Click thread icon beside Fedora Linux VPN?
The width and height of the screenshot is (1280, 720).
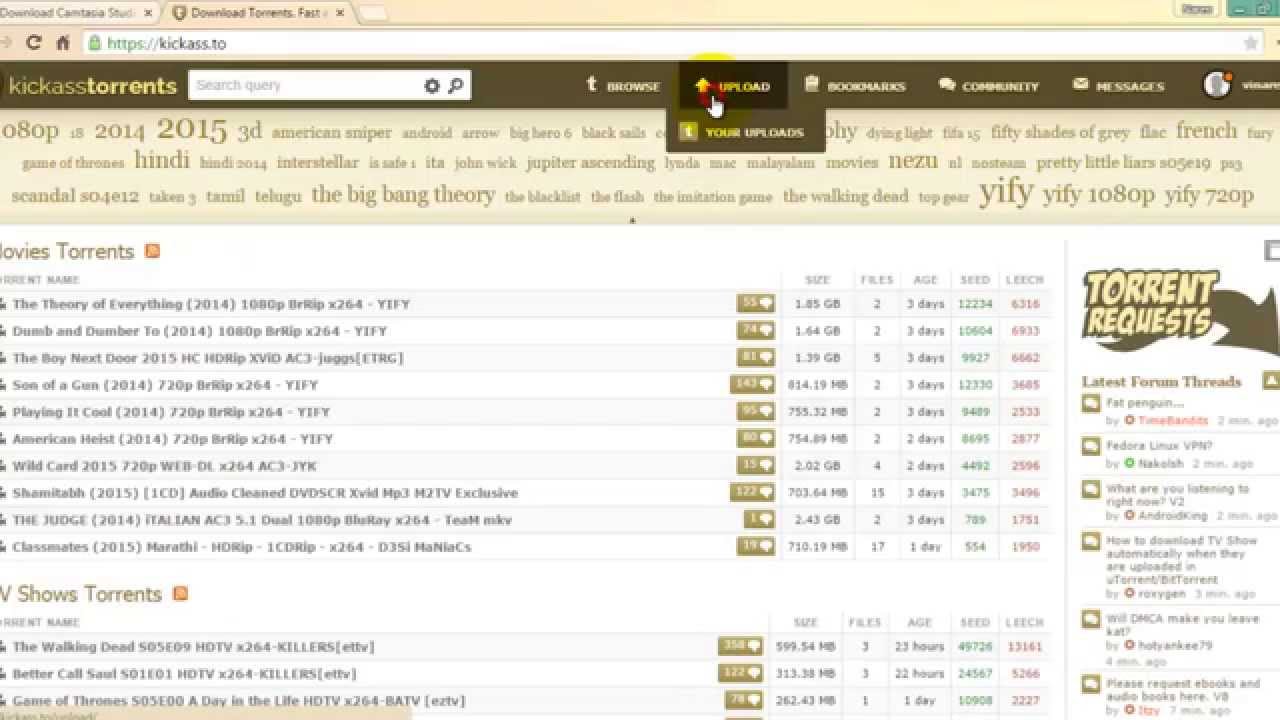pos(1091,447)
